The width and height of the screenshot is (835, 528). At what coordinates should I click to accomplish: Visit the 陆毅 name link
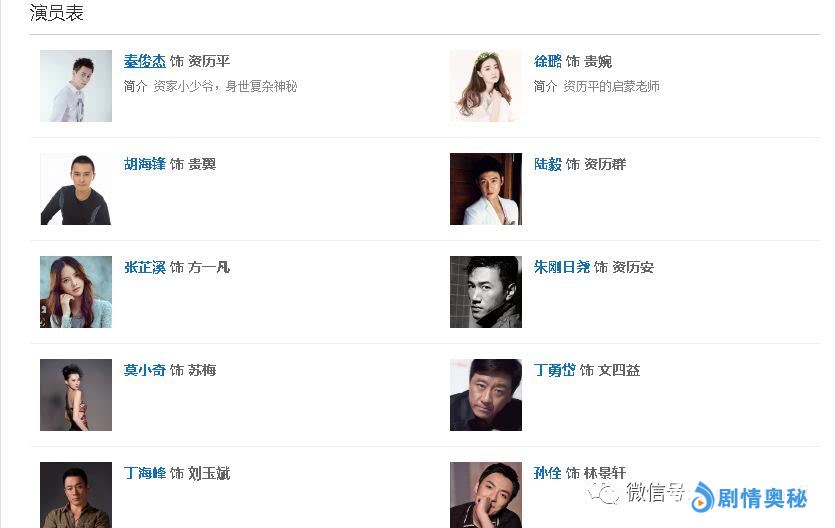pyautogui.click(x=548, y=164)
